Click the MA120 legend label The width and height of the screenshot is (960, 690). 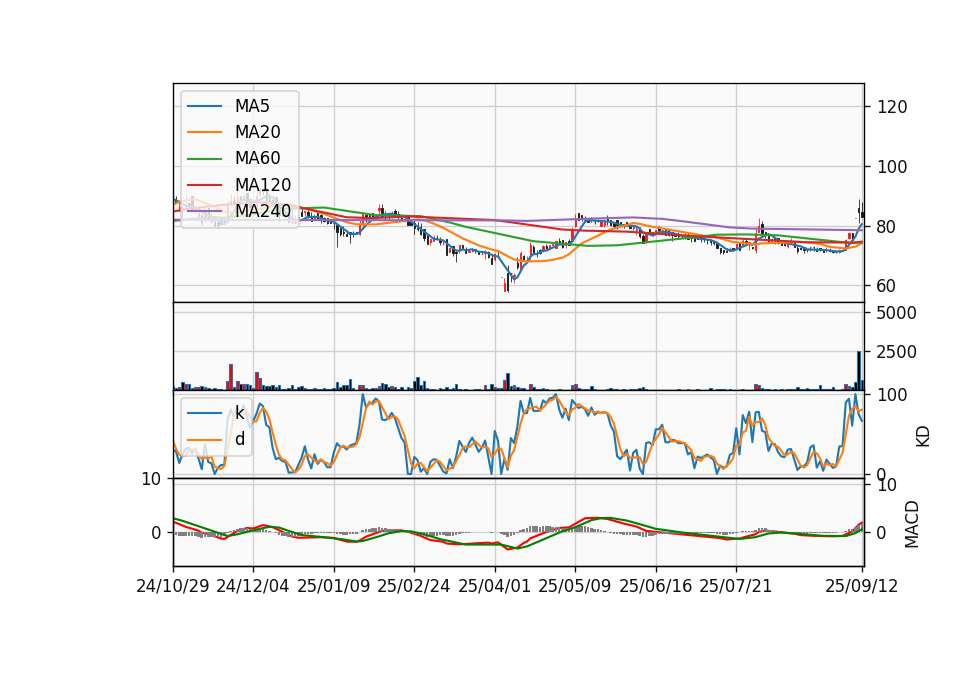(x=263, y=184)
